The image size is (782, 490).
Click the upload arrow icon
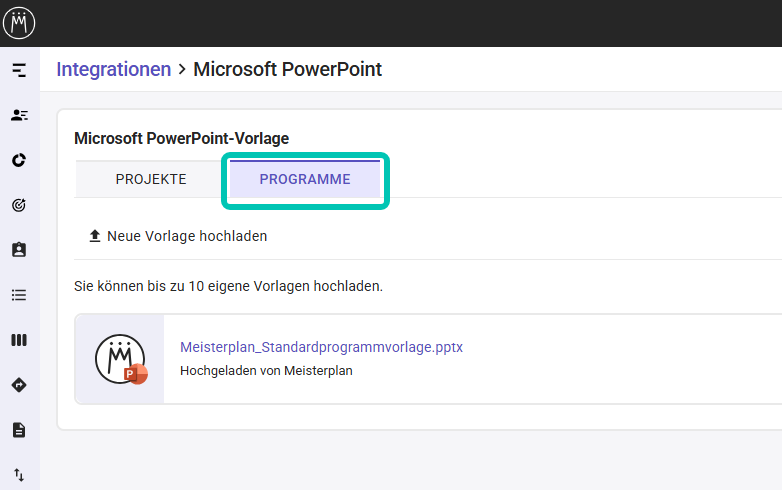coord(95,236)
